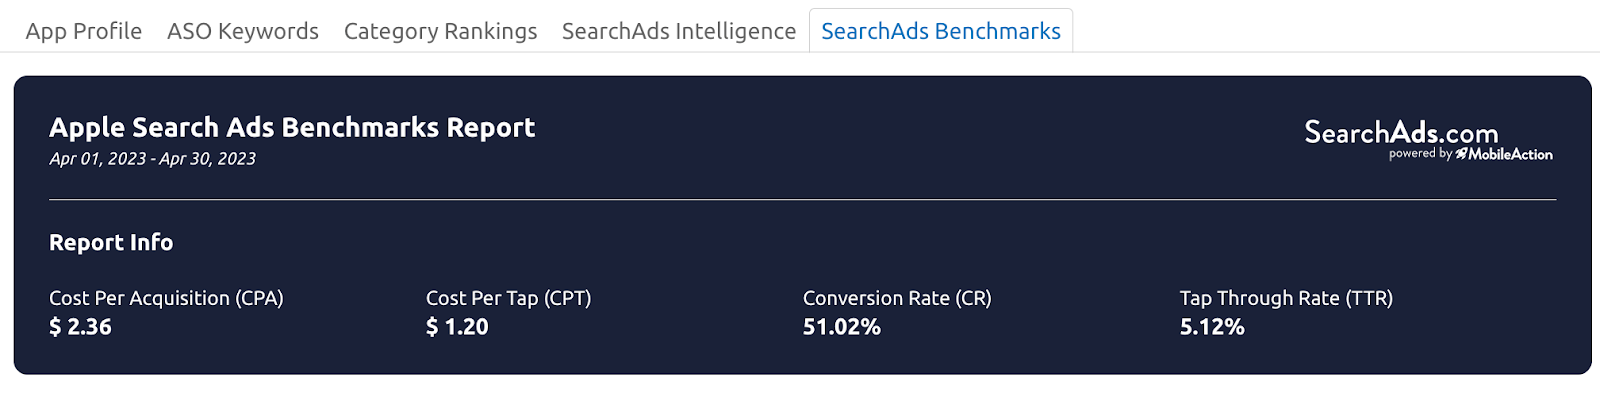The image size is (1600, 401).
Task: Click the Report Info heading
Action: (111, 242)
